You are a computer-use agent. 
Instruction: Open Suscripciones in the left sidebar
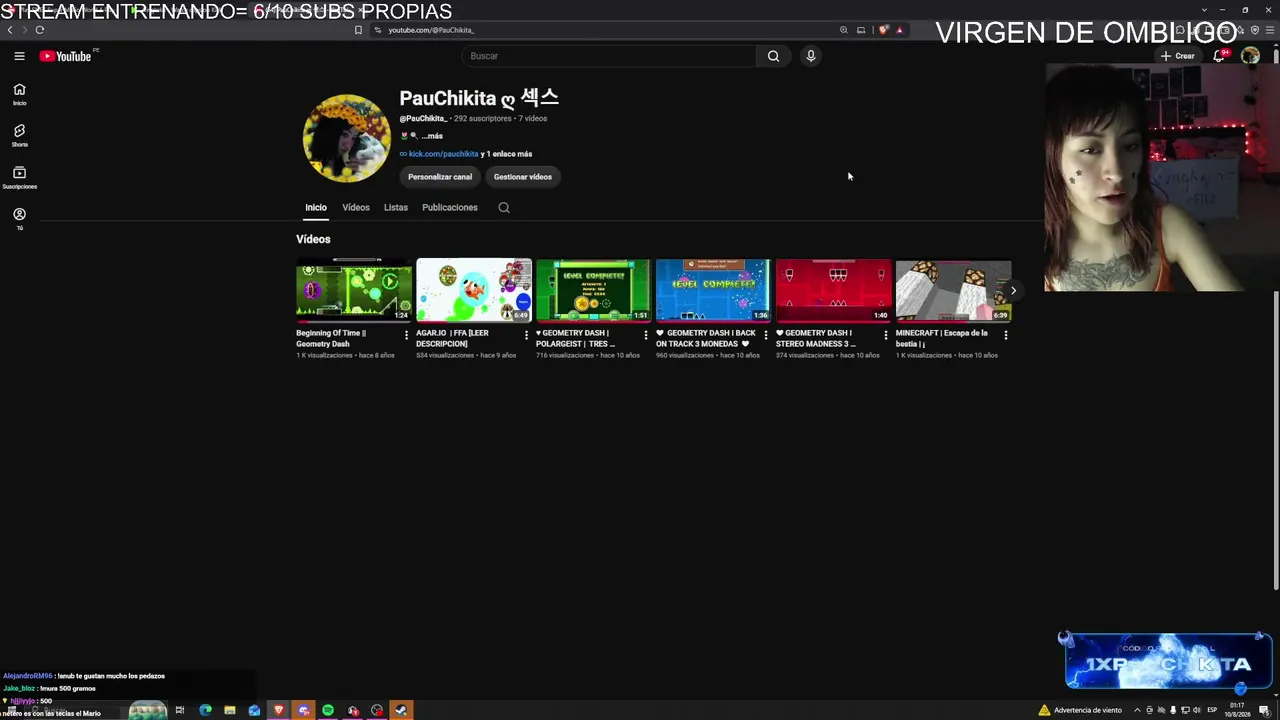19,178
